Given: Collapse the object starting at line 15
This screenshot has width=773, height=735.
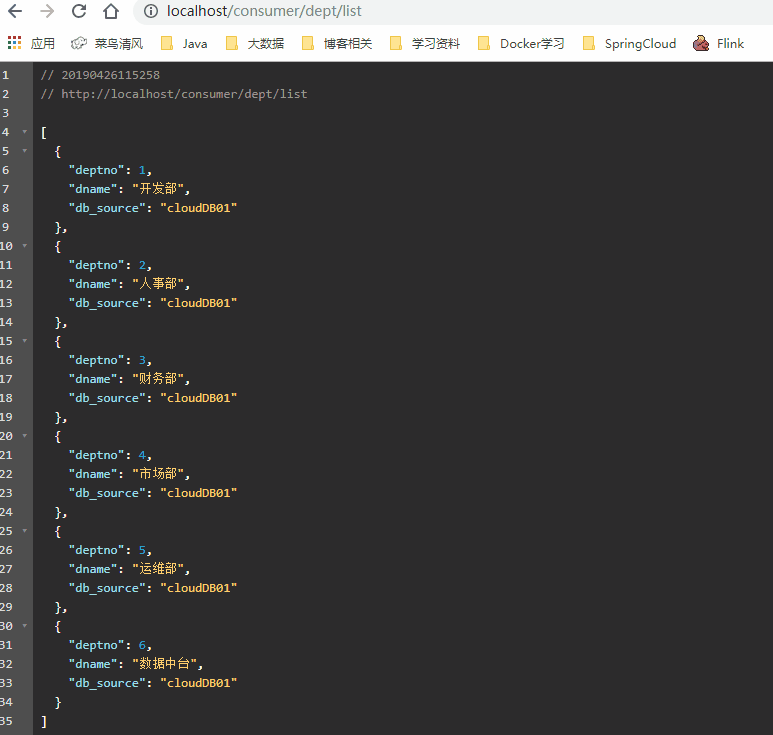Looking at the screenshot, I should click(x=25, y=341).
